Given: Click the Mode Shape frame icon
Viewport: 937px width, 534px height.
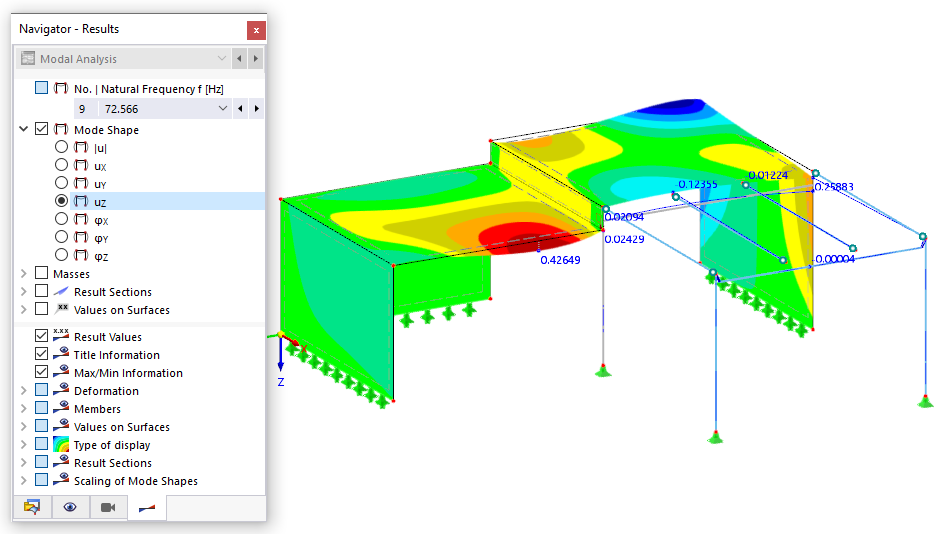Looking at the screenshot, I should pyautogui.click(x=61, y=129).
